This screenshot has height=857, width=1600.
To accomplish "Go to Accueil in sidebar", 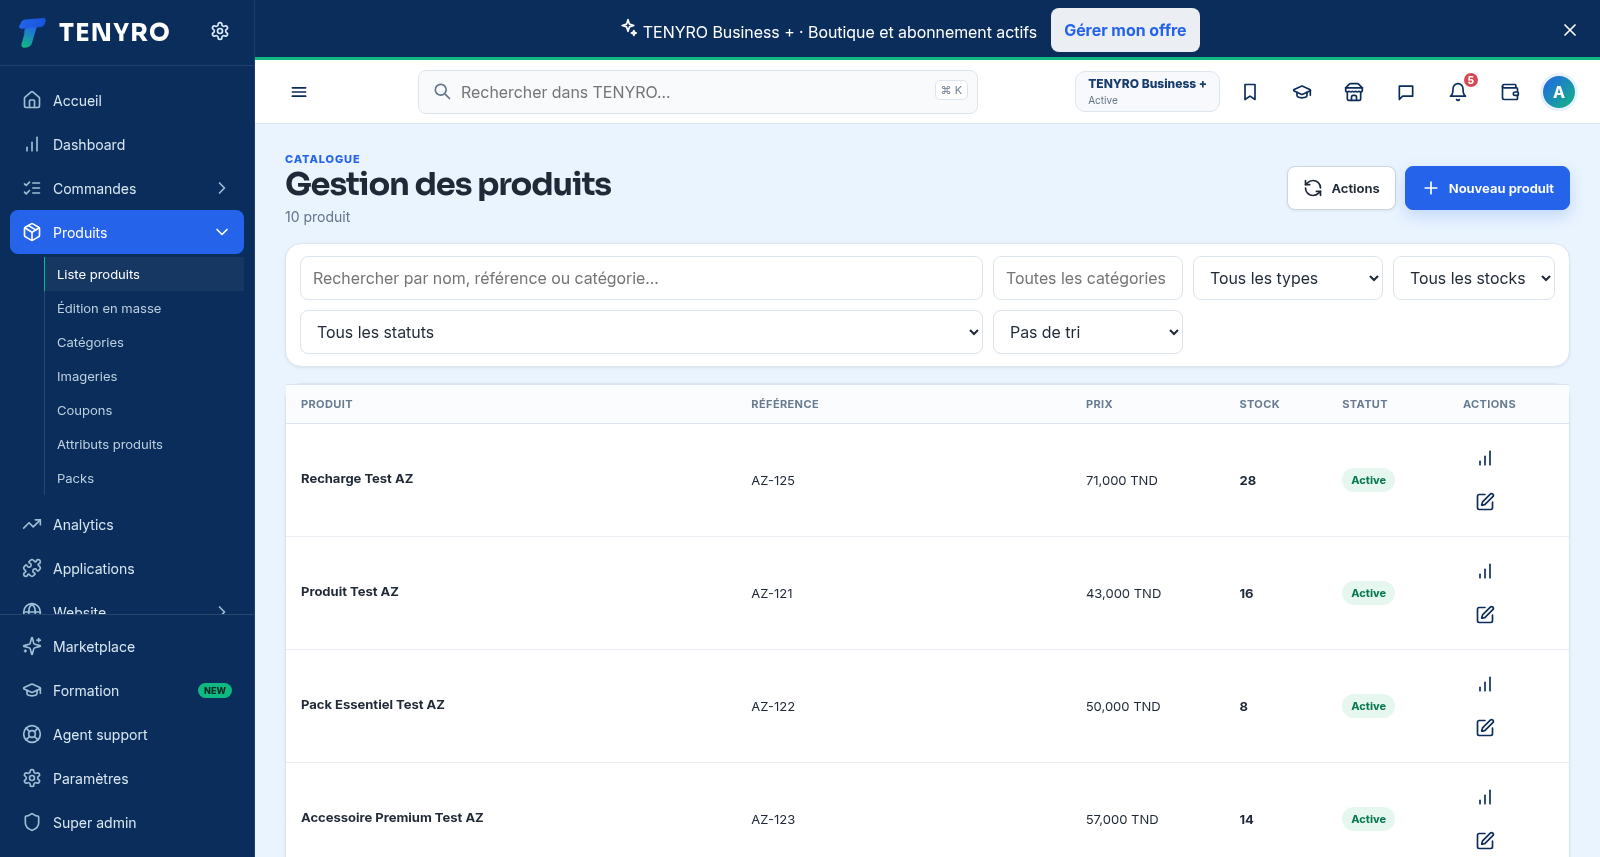I will [127, 100].
